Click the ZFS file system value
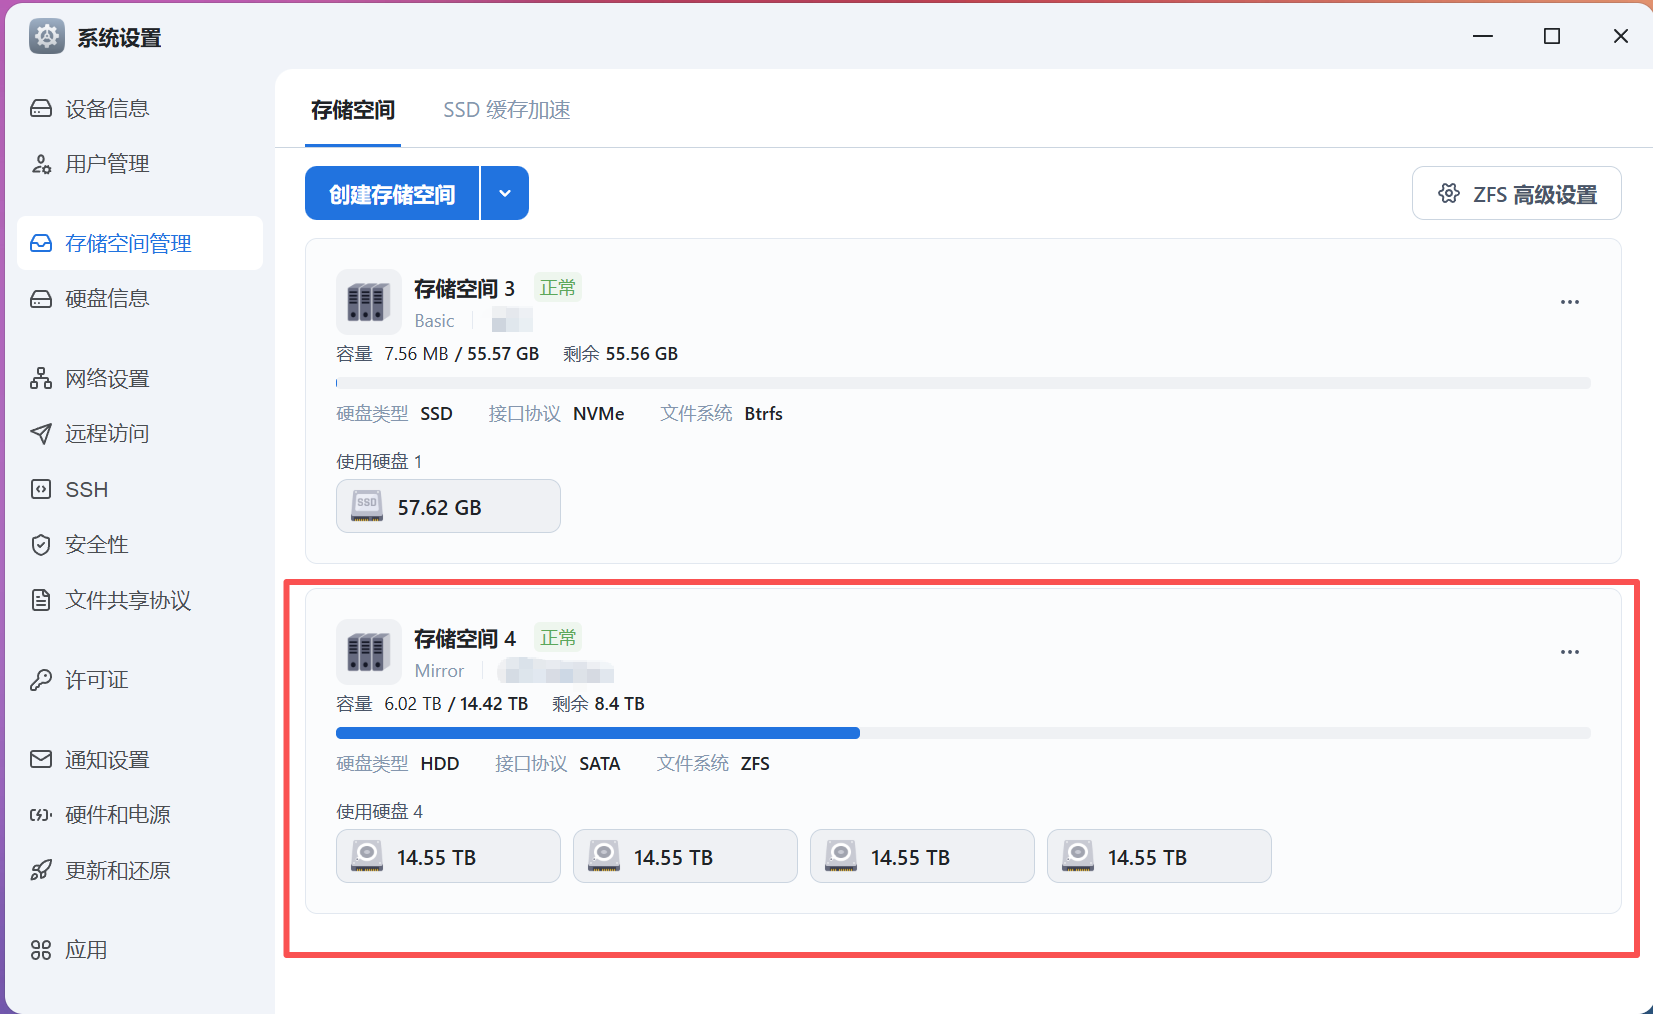Image resolution: width=1653 pixels, height=1014 pixels. 755,764
